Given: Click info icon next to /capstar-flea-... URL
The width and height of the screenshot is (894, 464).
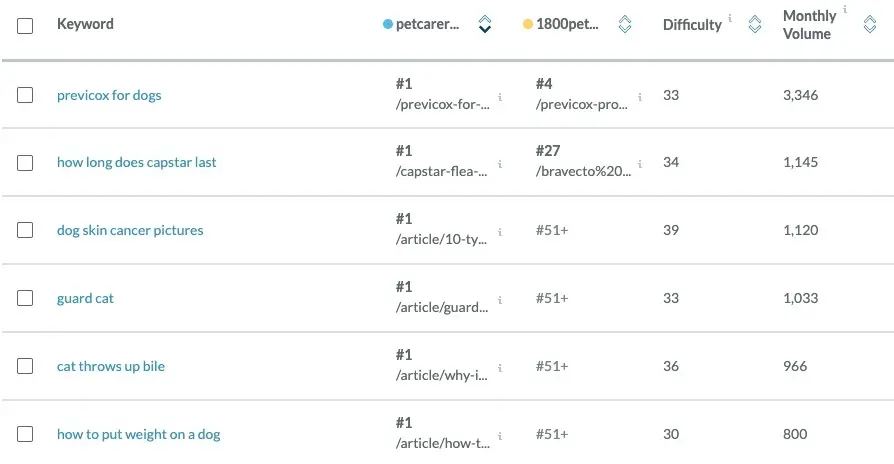Looking at the screenshot, I should 500,164.
